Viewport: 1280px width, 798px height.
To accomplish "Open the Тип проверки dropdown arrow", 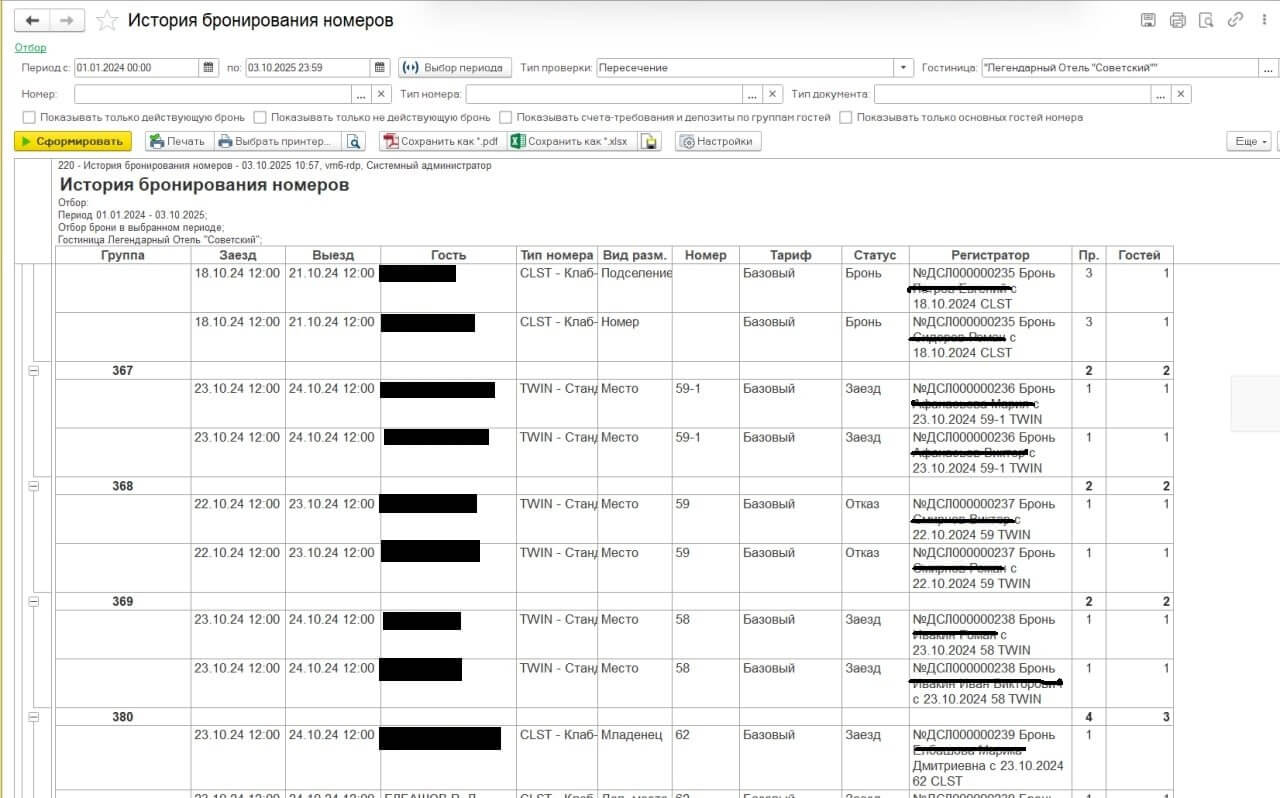I will [x=904, y=68].
